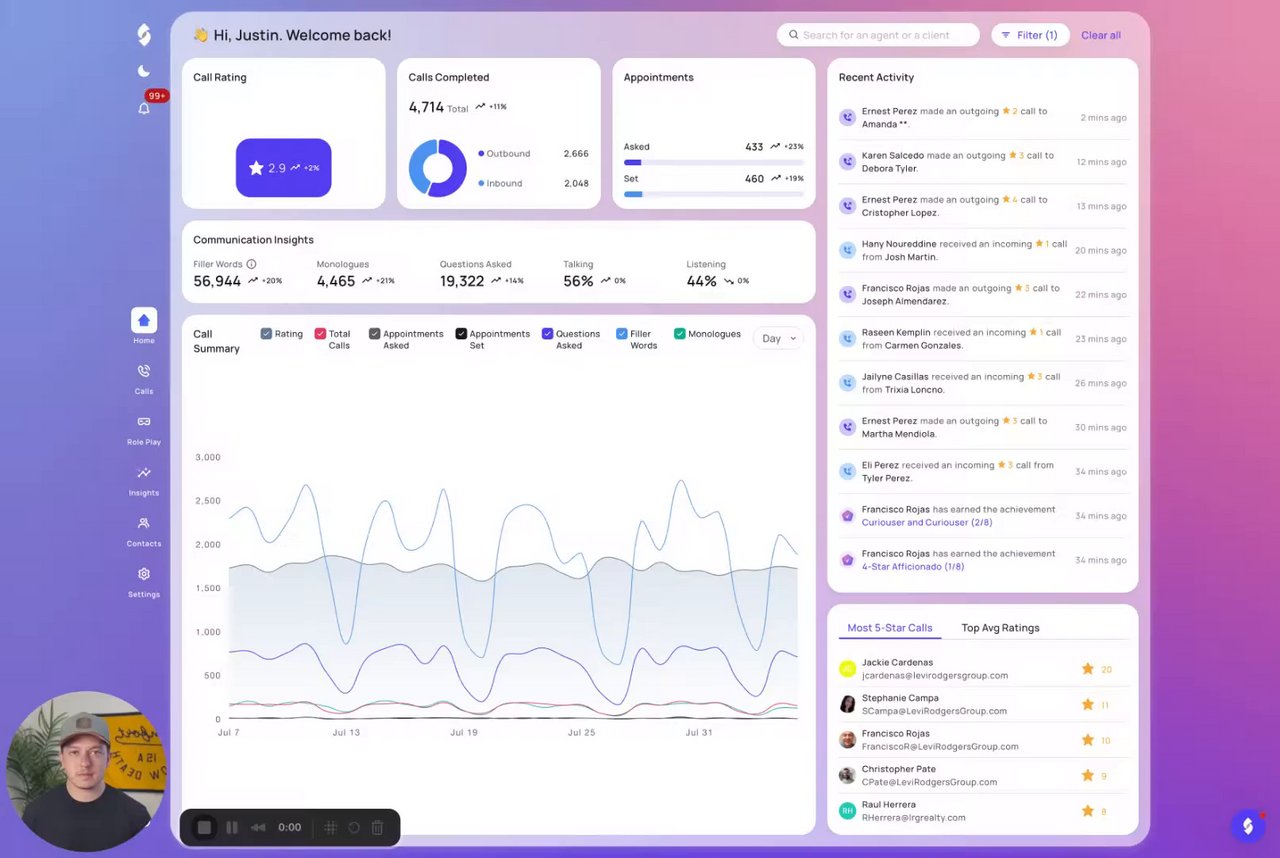Uncheck the Rating checkbox in Call Summary
The height and width of the screenshot is (858, 1280).
coord(266,334)
